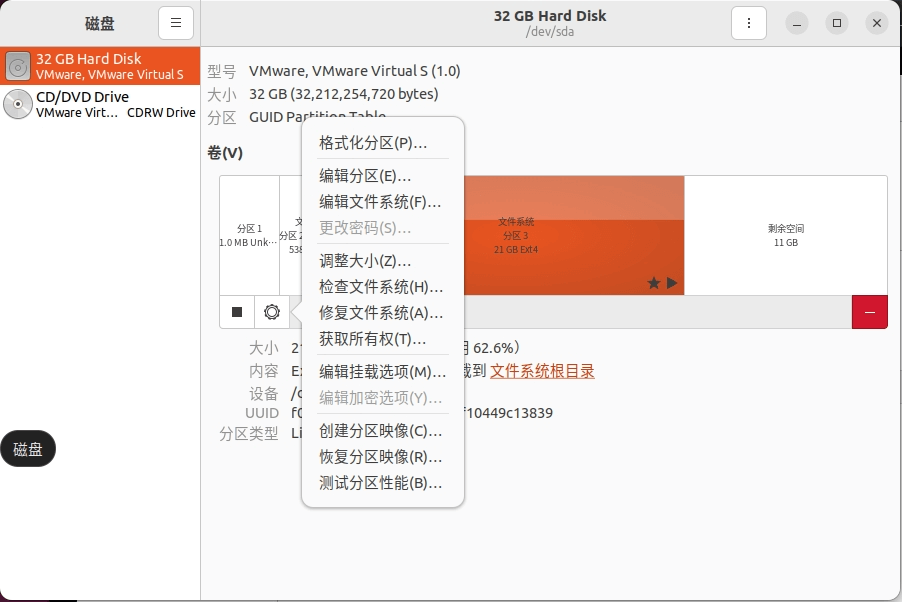Select 创建分区映像(C) menu entry
902x602 pixels.
pos(380,431)
